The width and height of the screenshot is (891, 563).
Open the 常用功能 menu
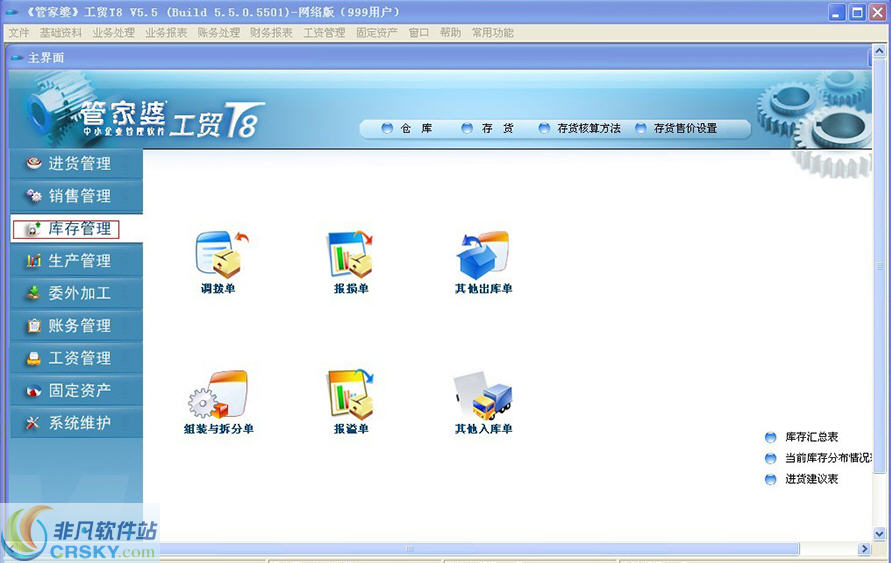(493, 33)
